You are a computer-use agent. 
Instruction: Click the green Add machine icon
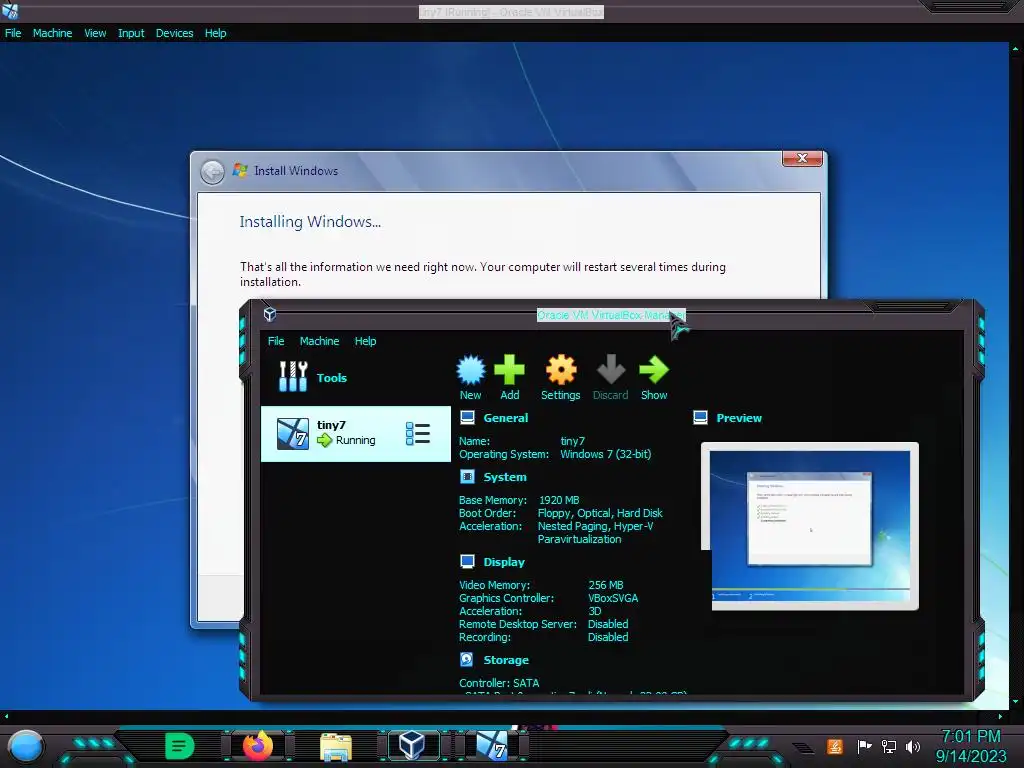[x=509, y=370]
